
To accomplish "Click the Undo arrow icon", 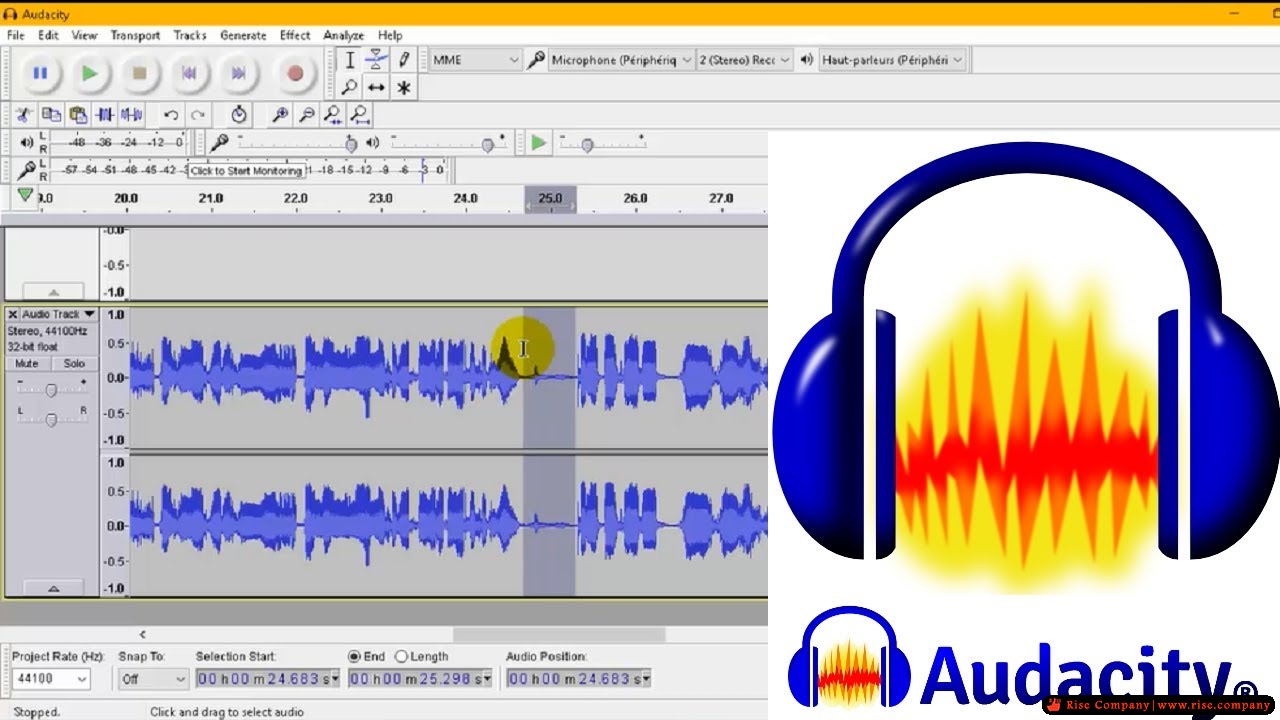I will (171, 115).
